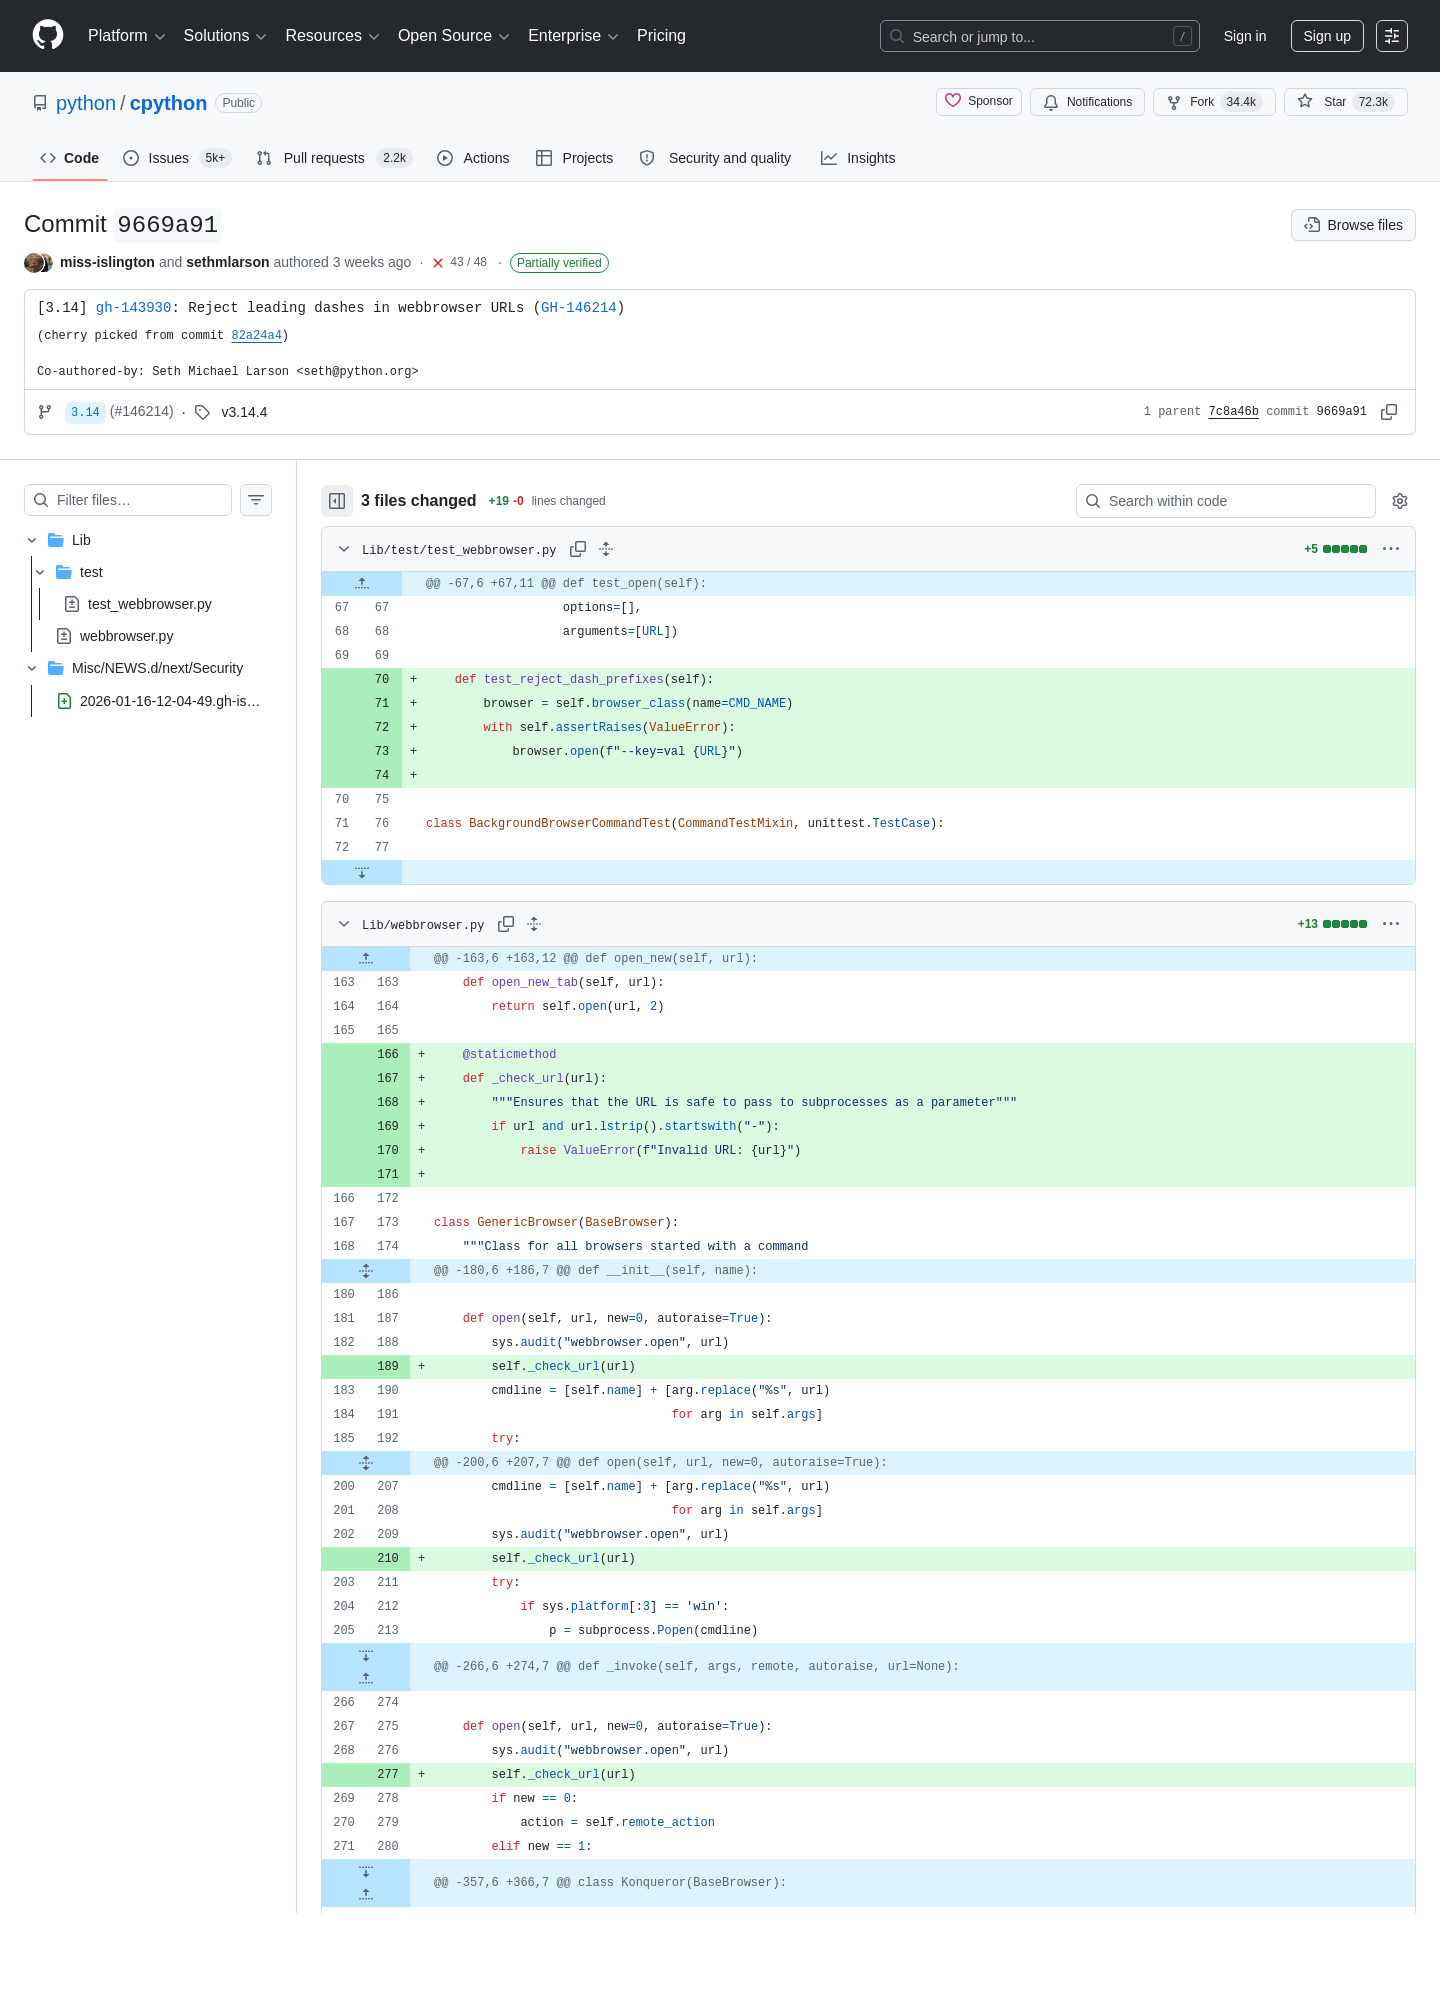Screen dimensions: 1440x2000
Task: Click the +5 diffstat green squares
Action: pos(1344,549)
